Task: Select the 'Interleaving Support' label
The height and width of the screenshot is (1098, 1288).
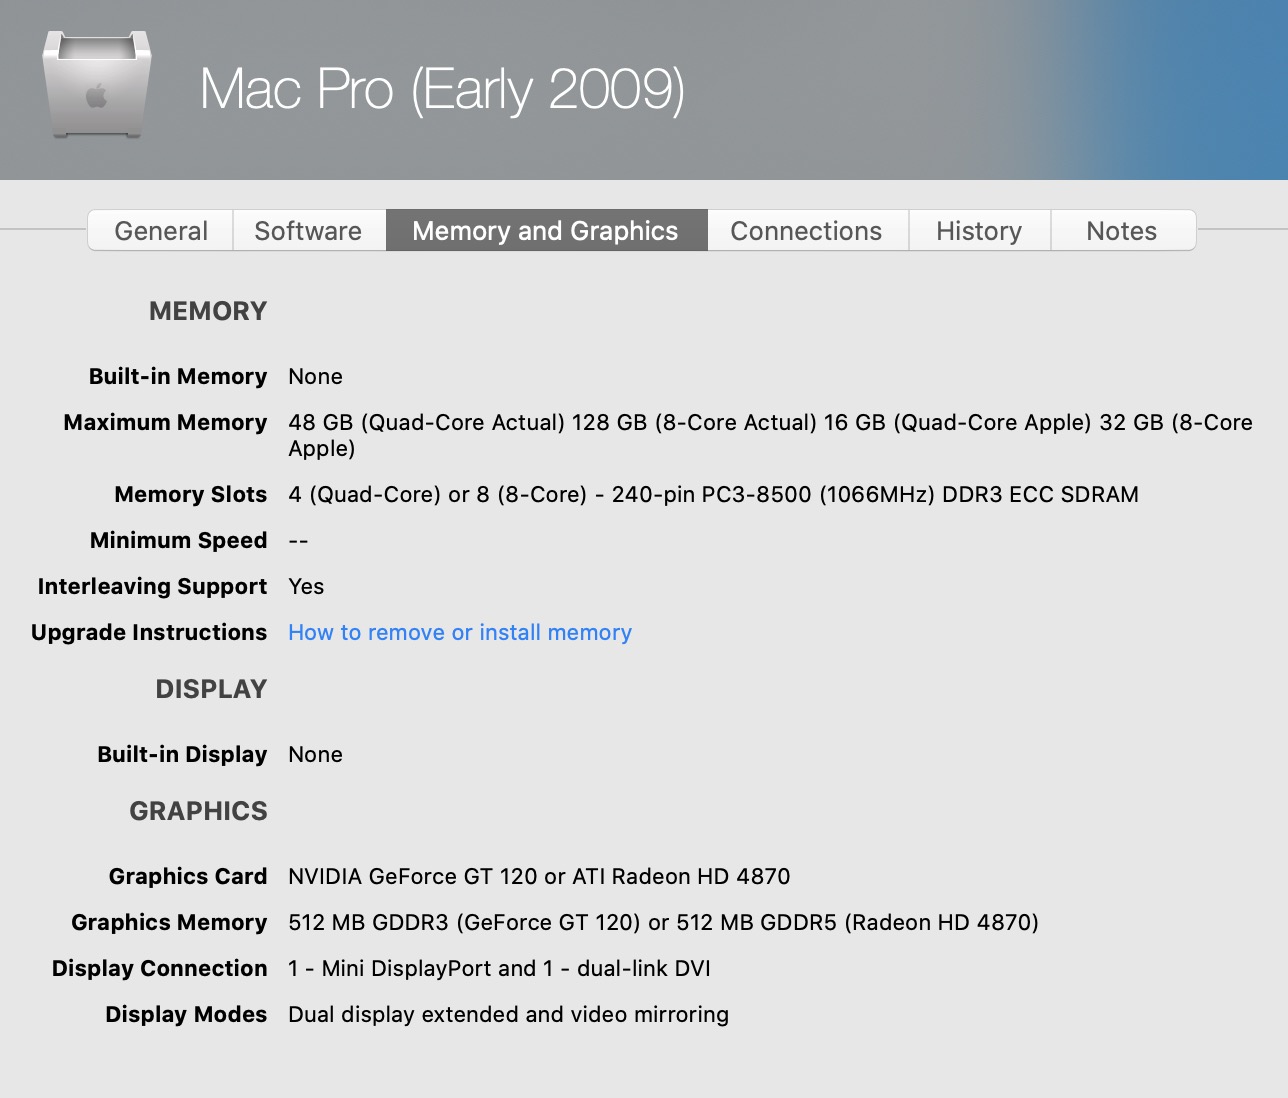Action: (x=152, y=586)
